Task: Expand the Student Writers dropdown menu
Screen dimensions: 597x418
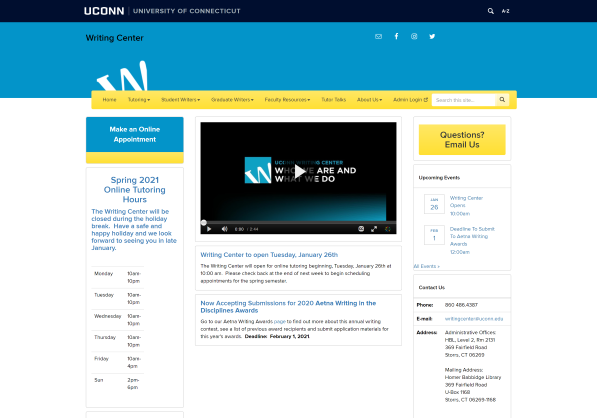Action: click(x=180, y=100)
